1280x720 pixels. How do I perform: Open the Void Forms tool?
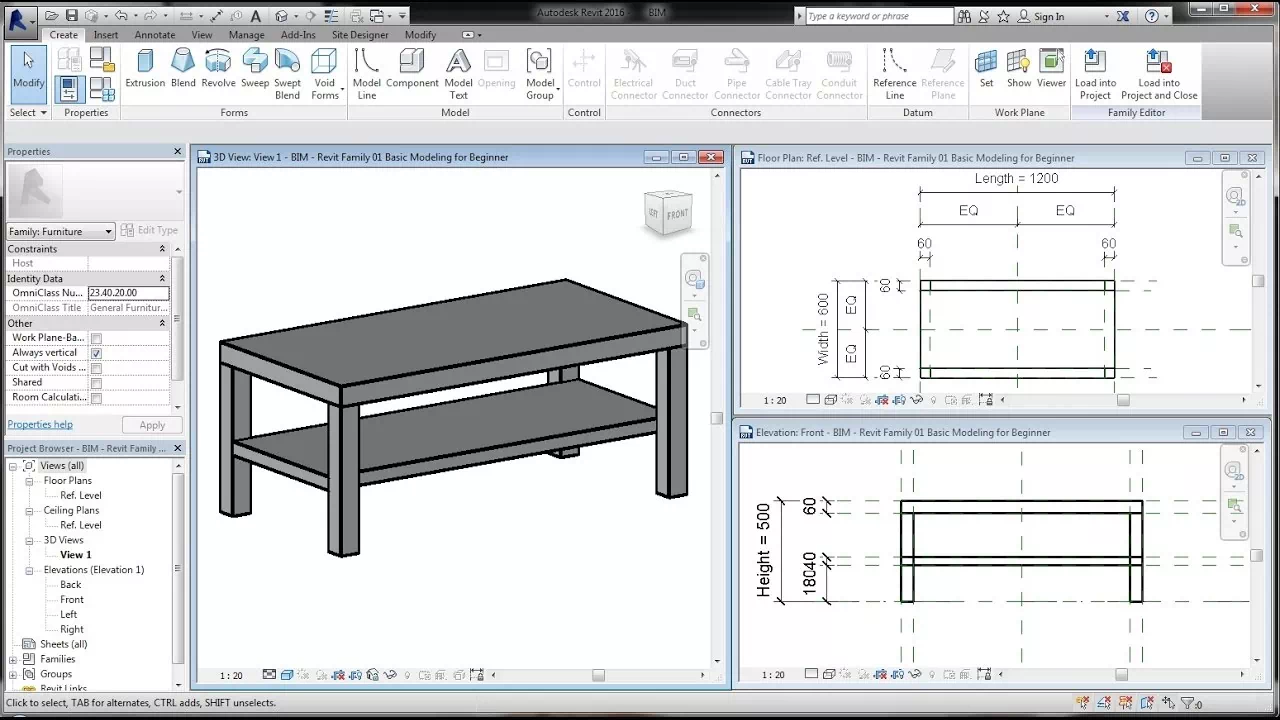tap(325, 70)
